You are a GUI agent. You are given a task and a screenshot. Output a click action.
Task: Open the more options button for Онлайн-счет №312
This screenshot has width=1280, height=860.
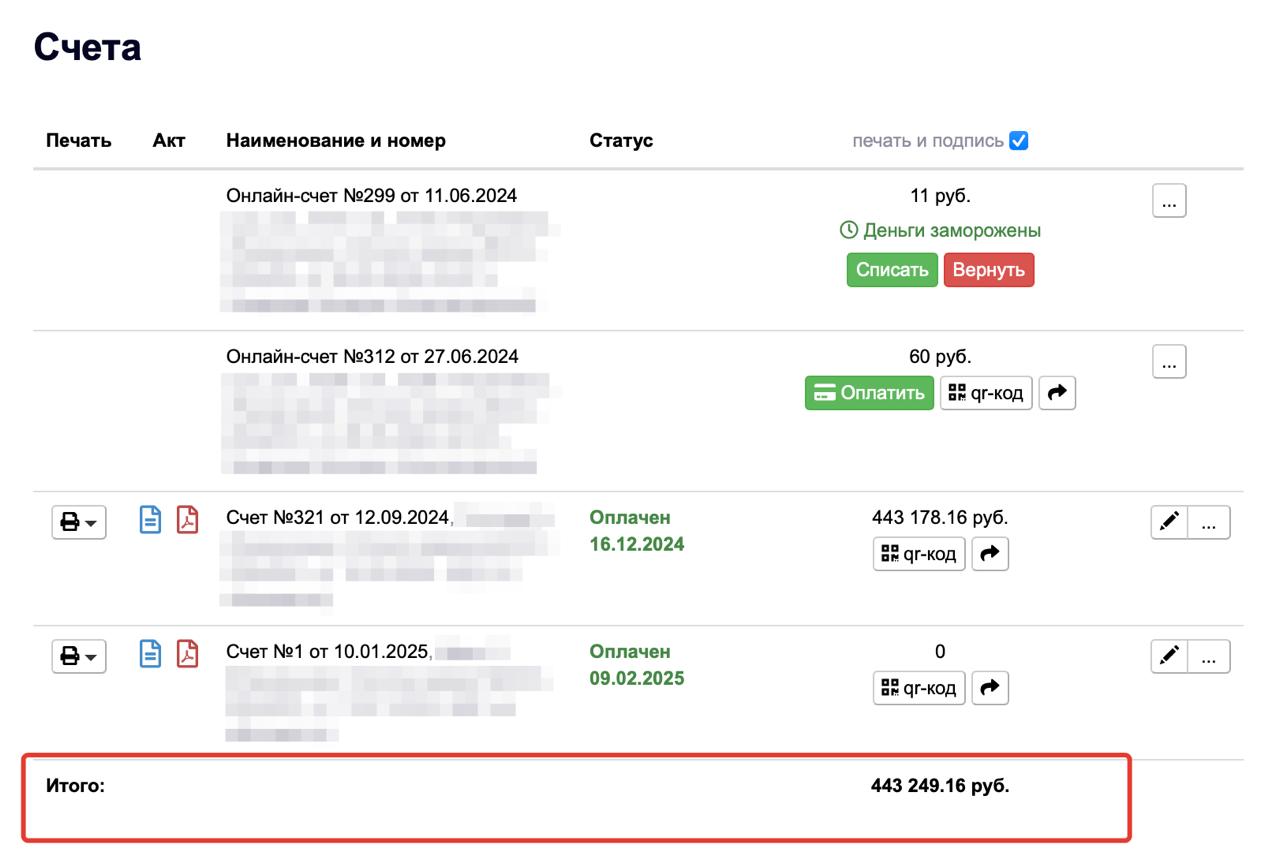tap(1169, 362)
